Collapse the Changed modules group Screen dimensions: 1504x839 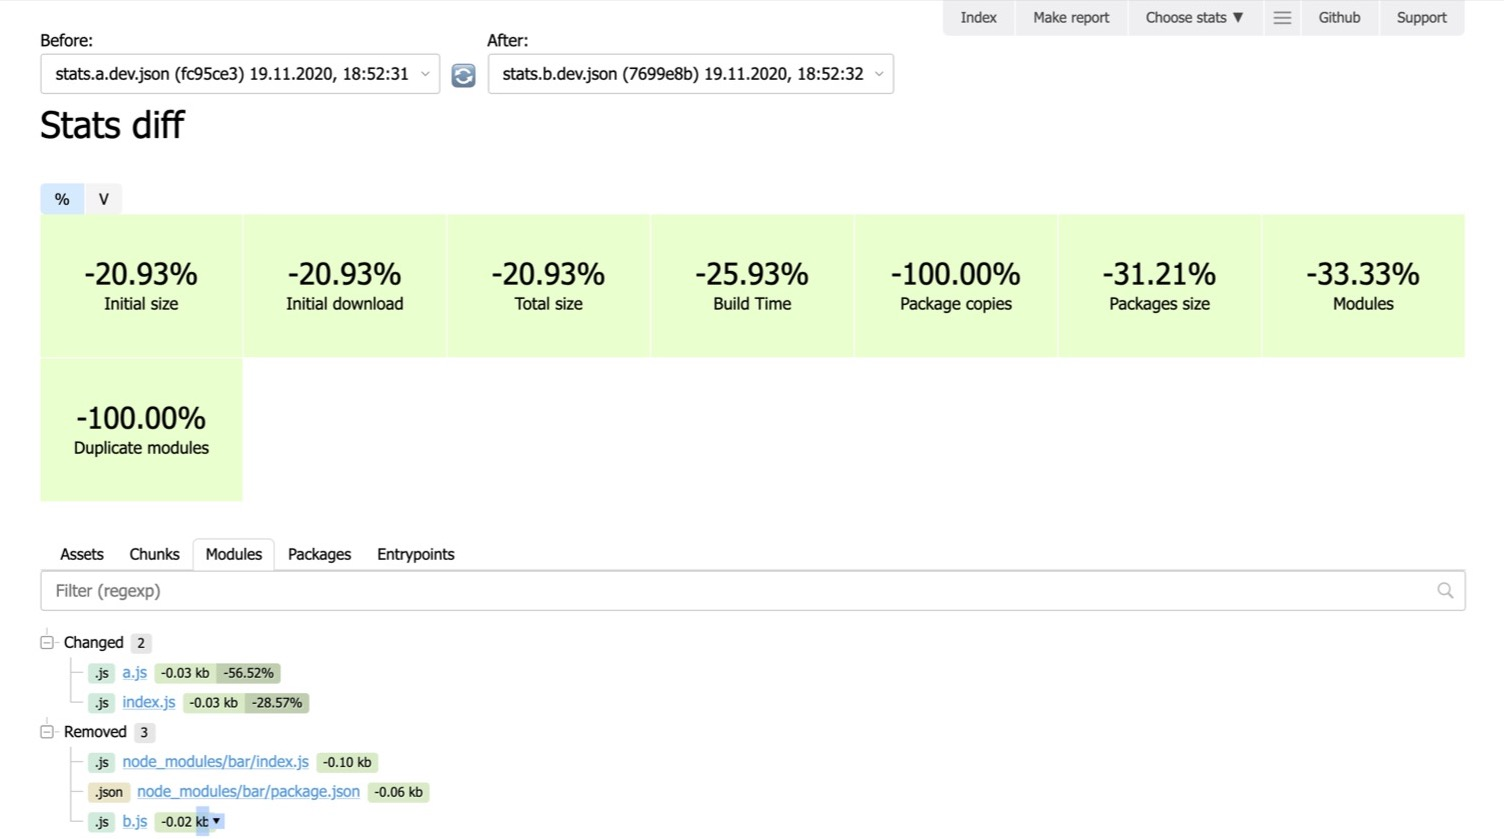pos(47,642)
